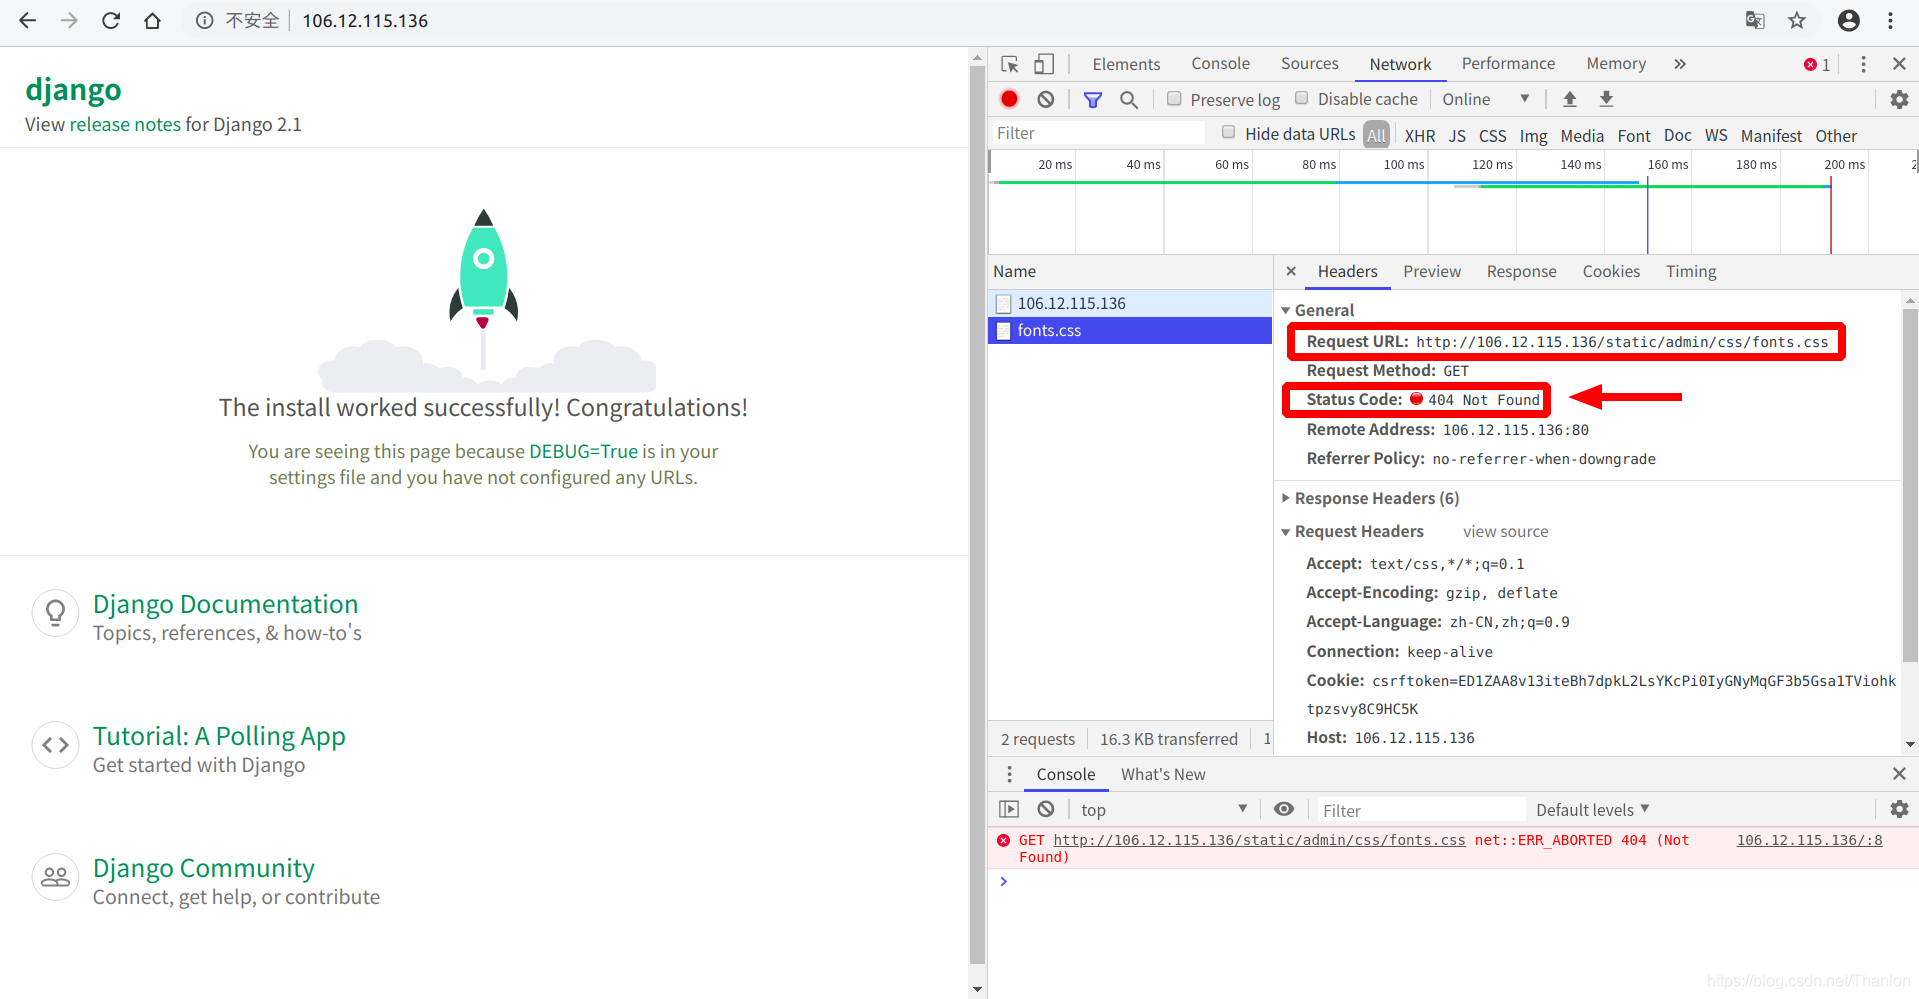This screenshot has height=999, width=1919.
Task: Click the network Filter input field
Action: [1098, 133]
